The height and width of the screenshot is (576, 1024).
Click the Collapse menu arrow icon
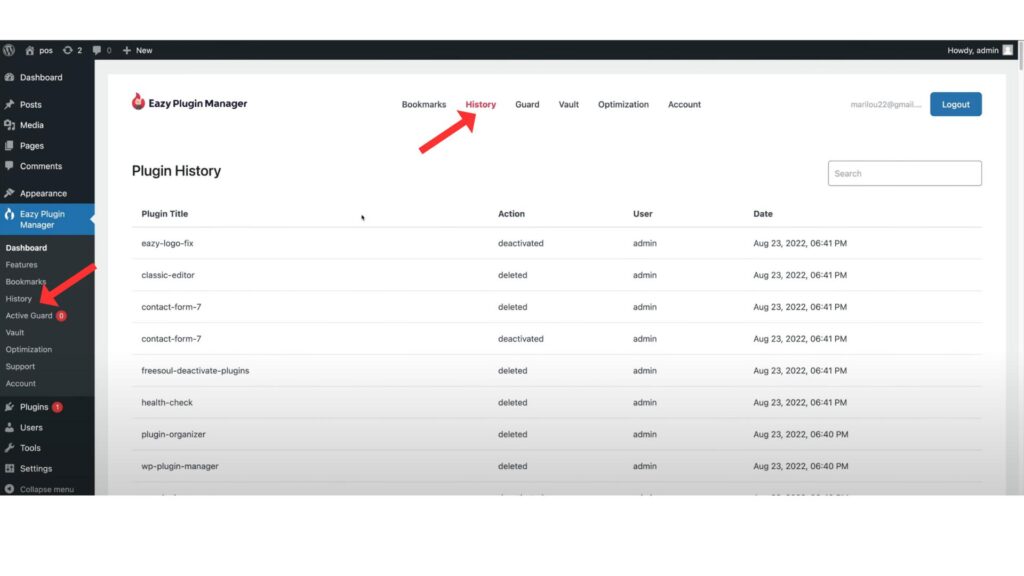point(9,489)
